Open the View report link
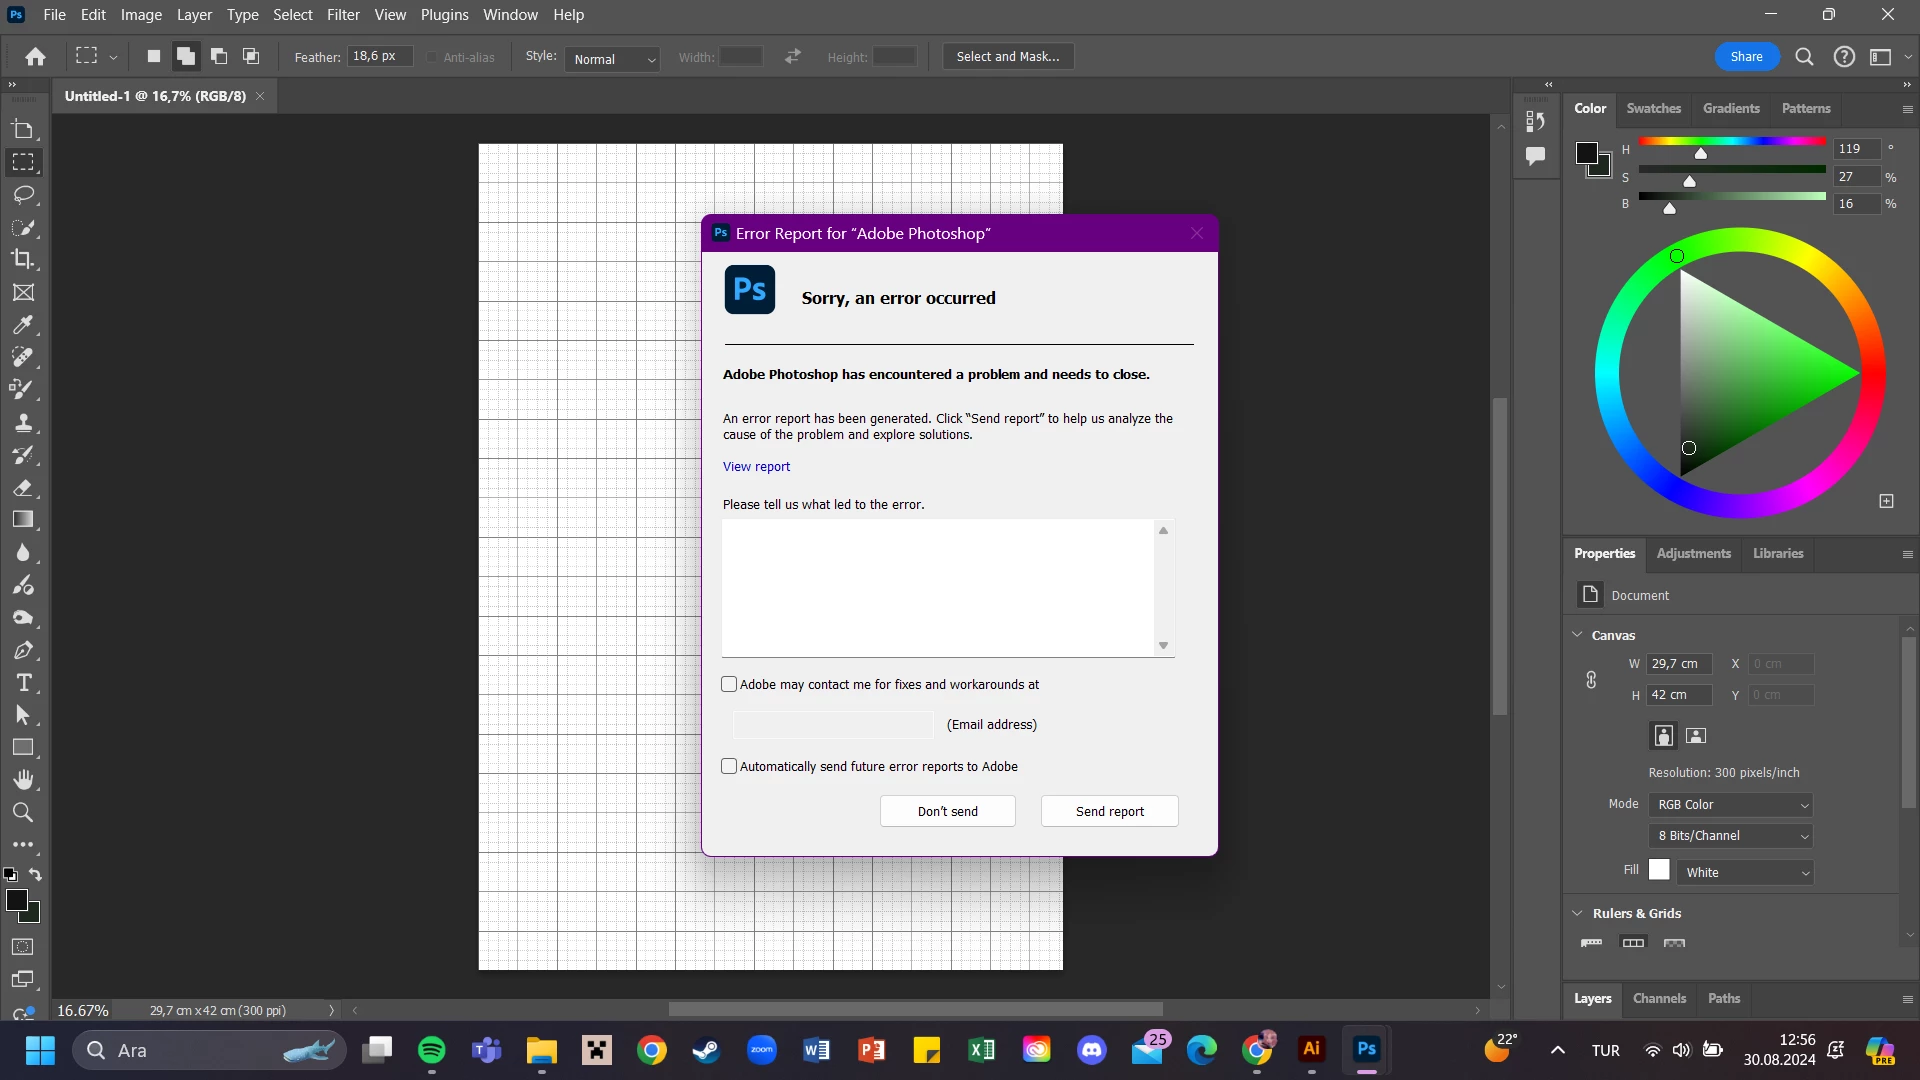1920x1080 pixels. coord(756,467)
